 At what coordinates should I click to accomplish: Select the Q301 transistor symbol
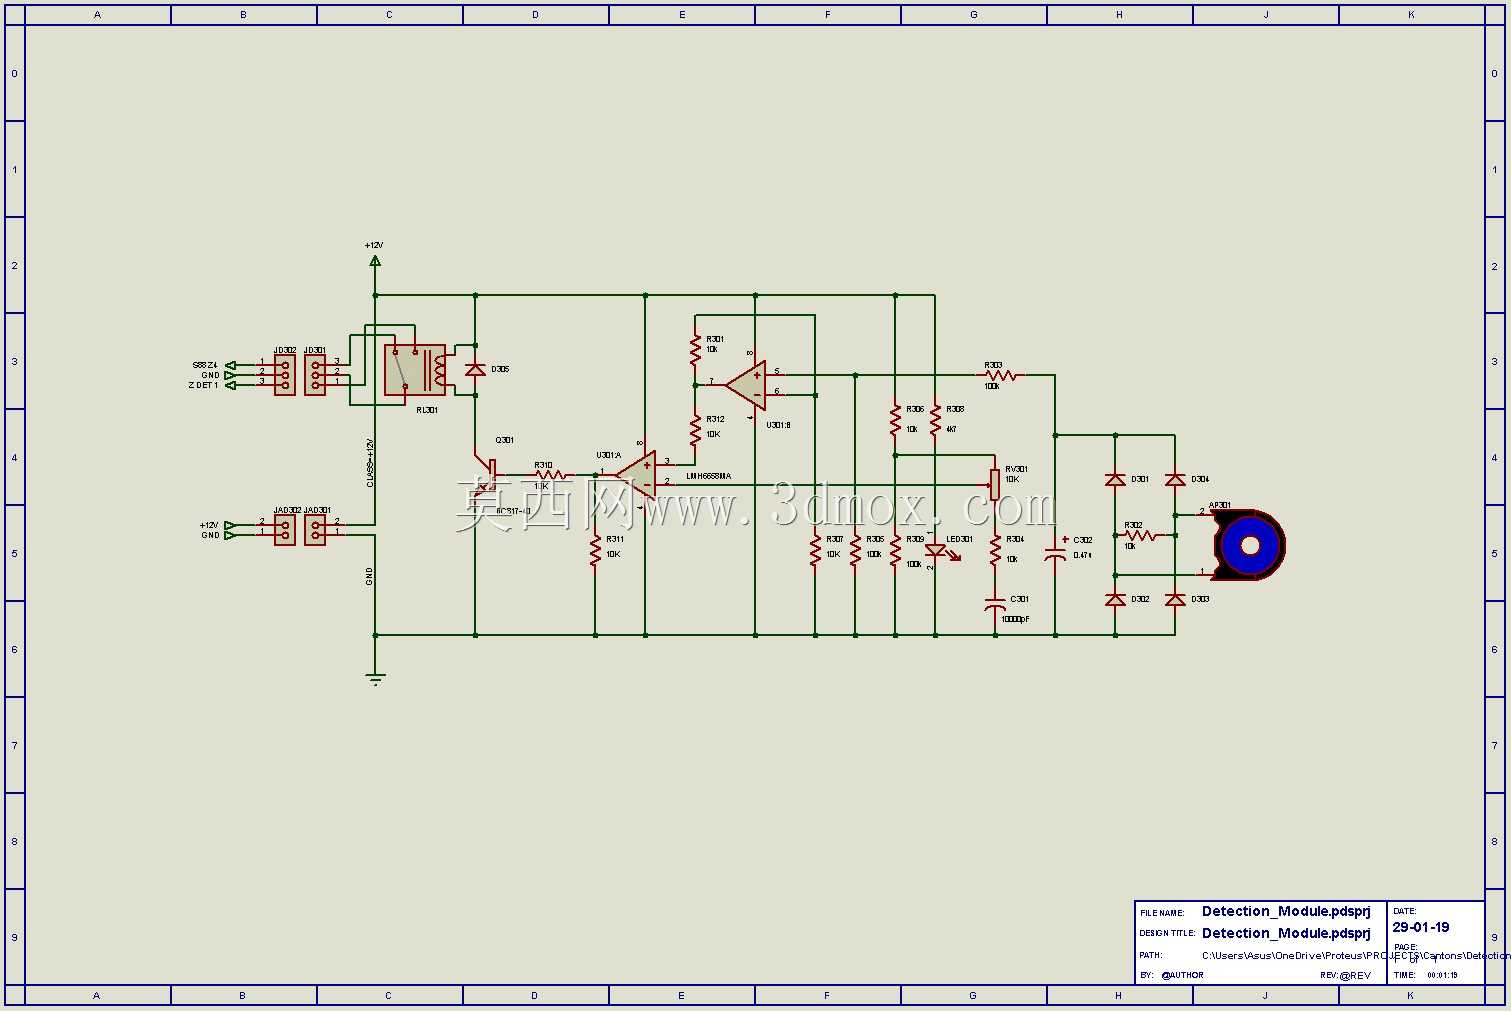pos(488,473)
